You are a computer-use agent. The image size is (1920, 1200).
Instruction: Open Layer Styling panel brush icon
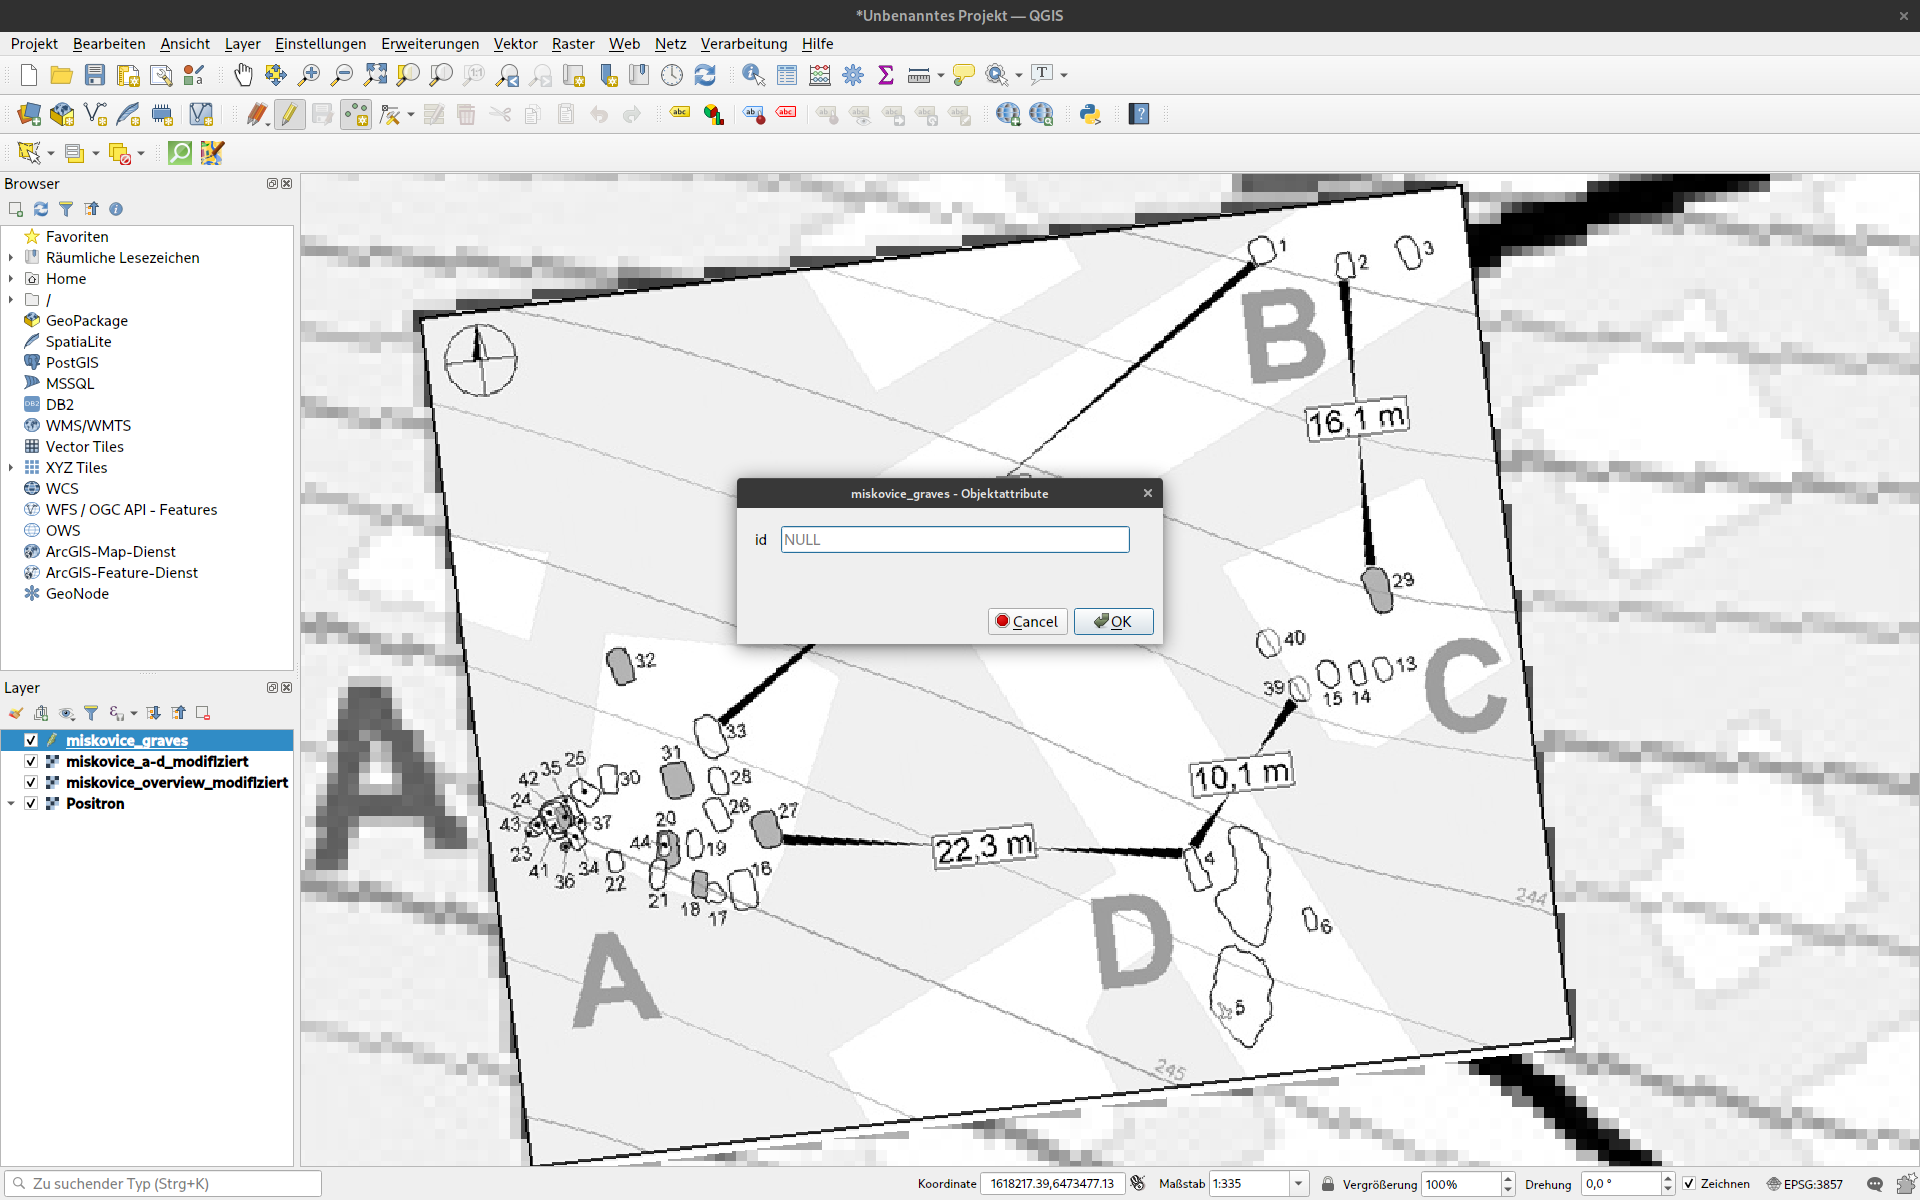pyautogui.click(x=16, y=713)
